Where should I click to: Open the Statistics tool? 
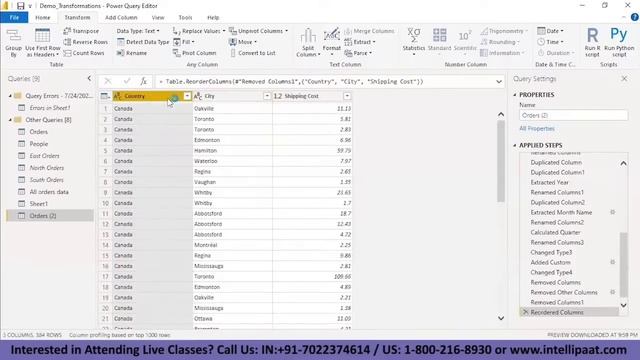tap(413, 42)
